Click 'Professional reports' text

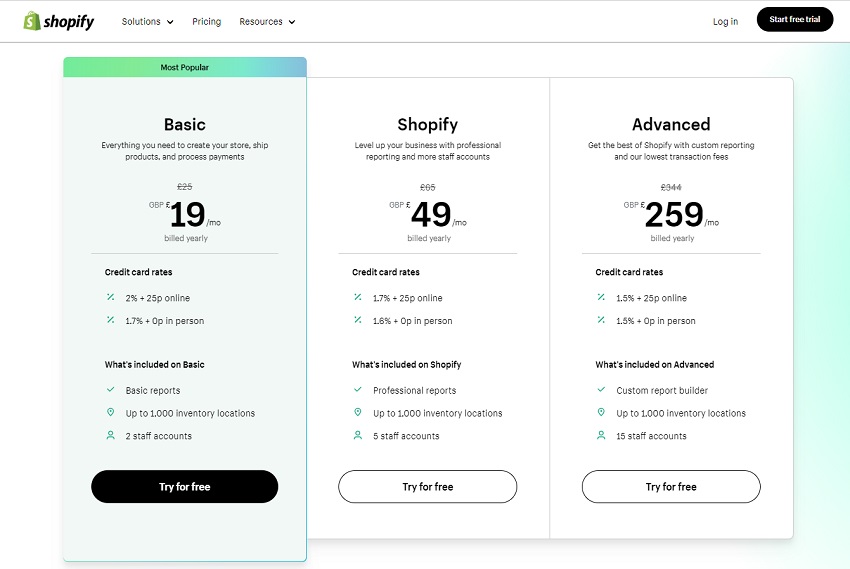415,390
